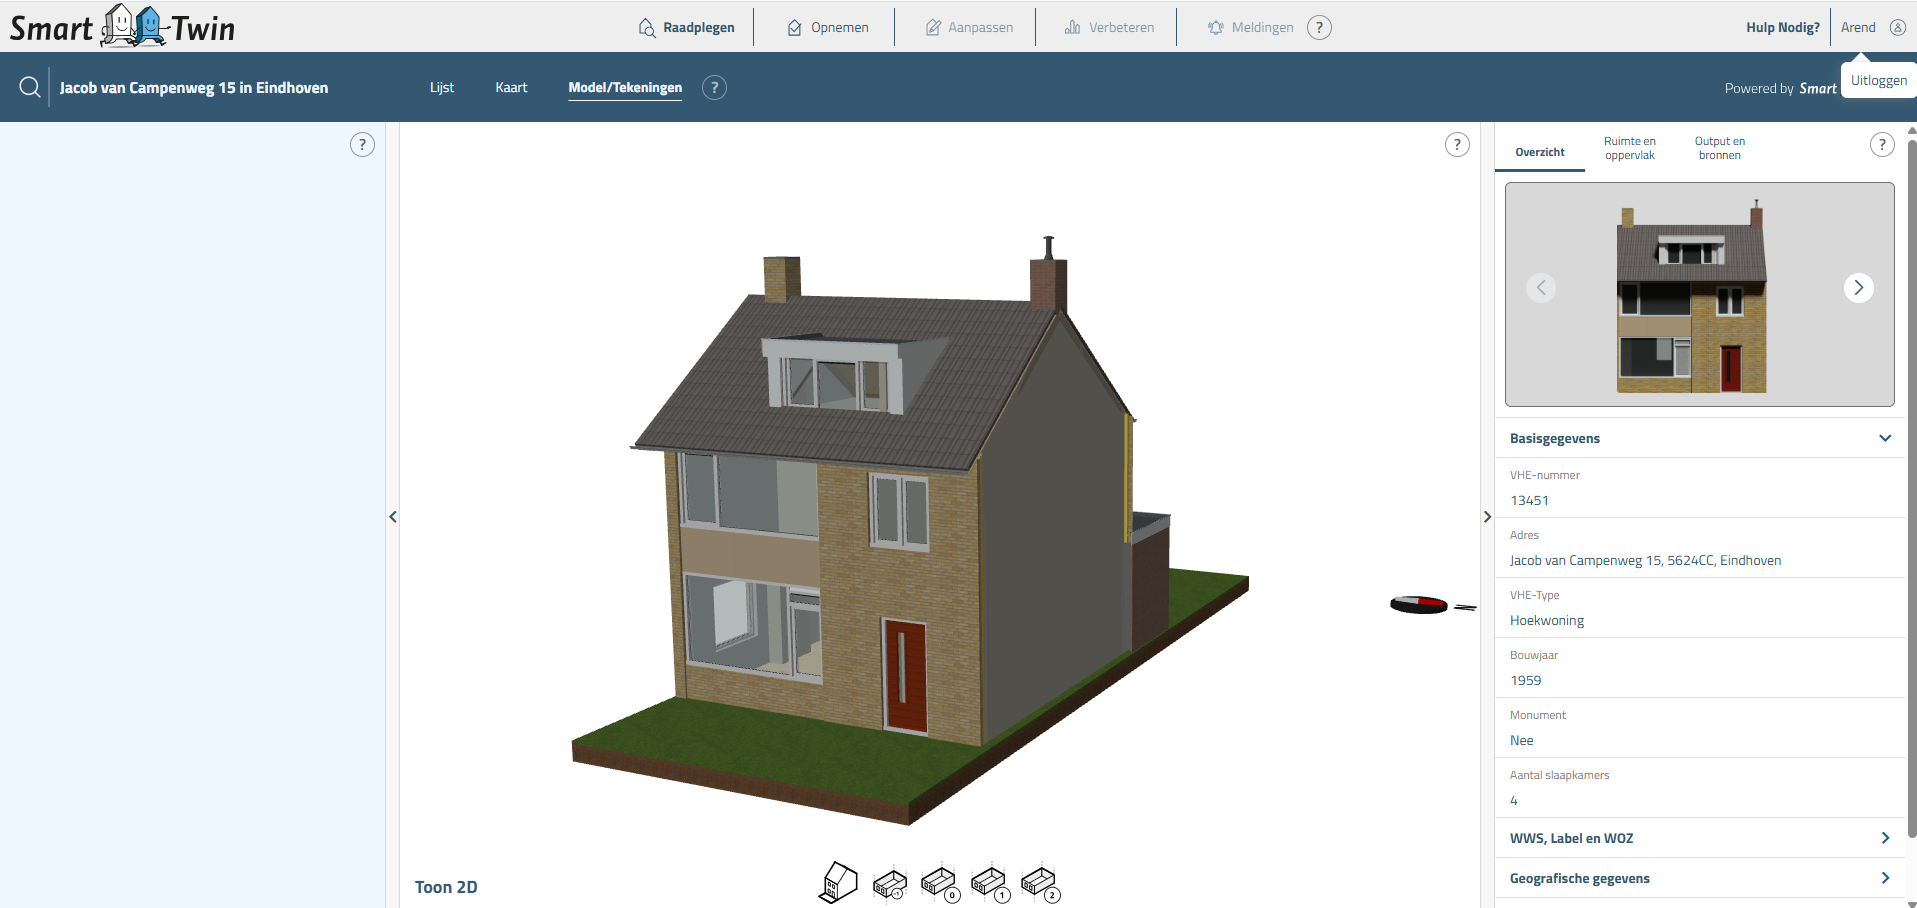Open help for Model/Tekeningen tab
Screen dimensions: 1917x908
click(714, 88)
